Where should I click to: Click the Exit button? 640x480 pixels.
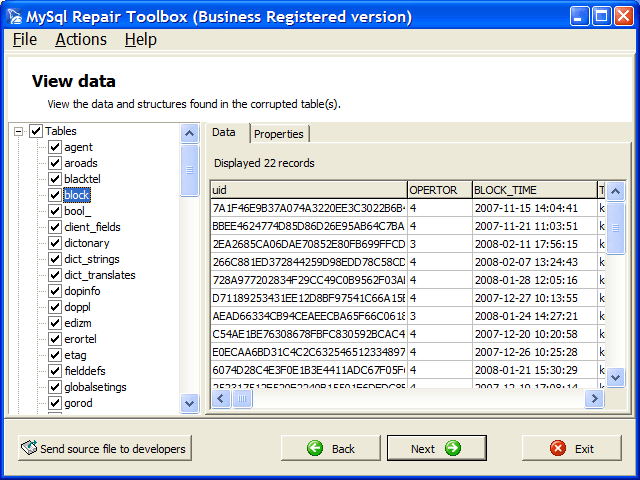tap(572, 448)
